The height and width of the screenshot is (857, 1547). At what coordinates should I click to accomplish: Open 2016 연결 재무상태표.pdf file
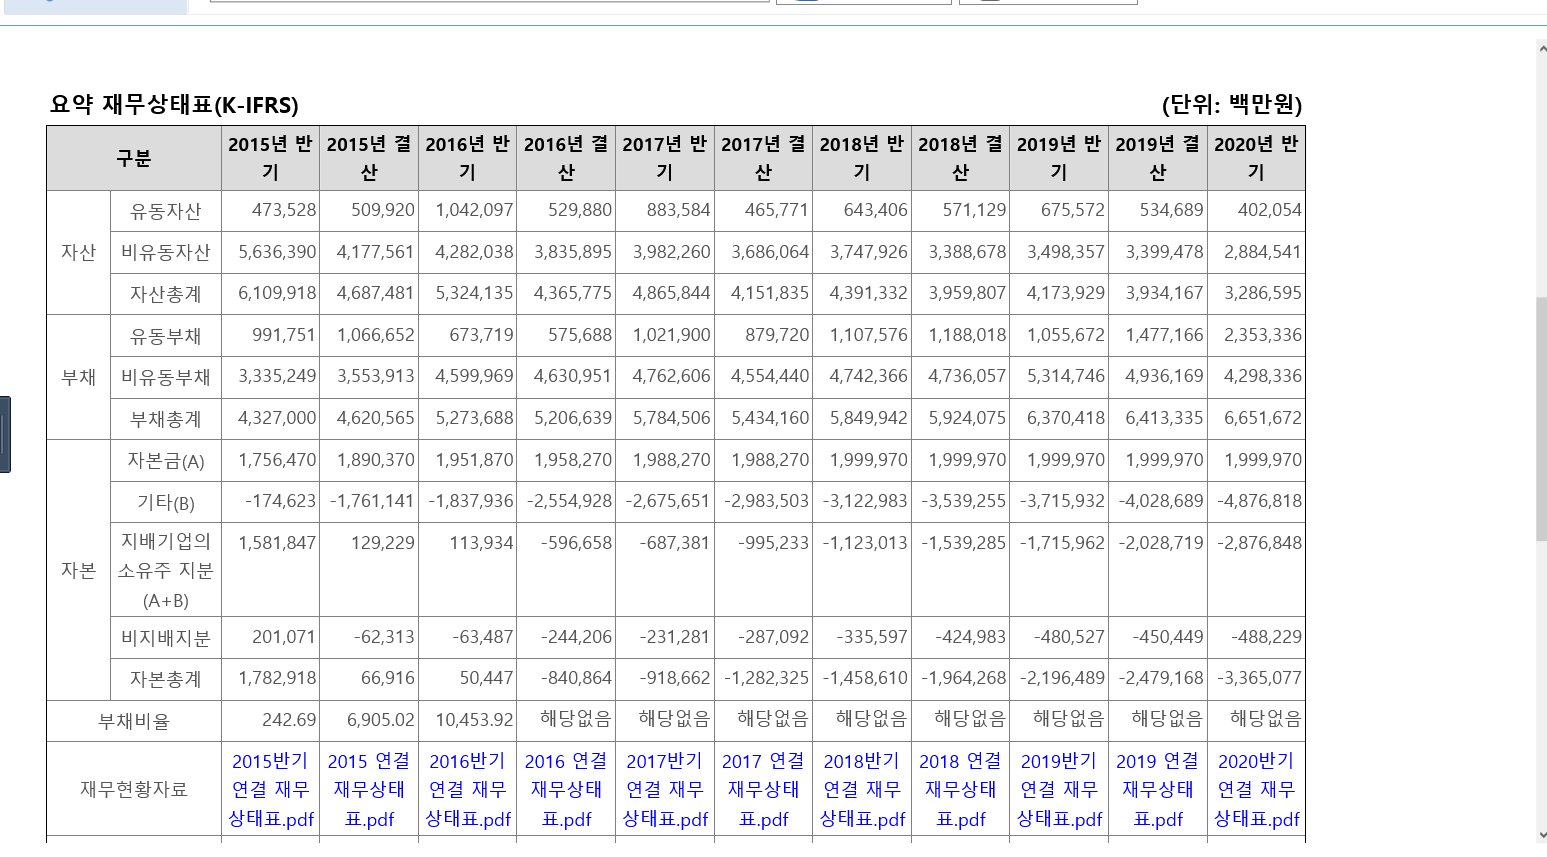566,790
